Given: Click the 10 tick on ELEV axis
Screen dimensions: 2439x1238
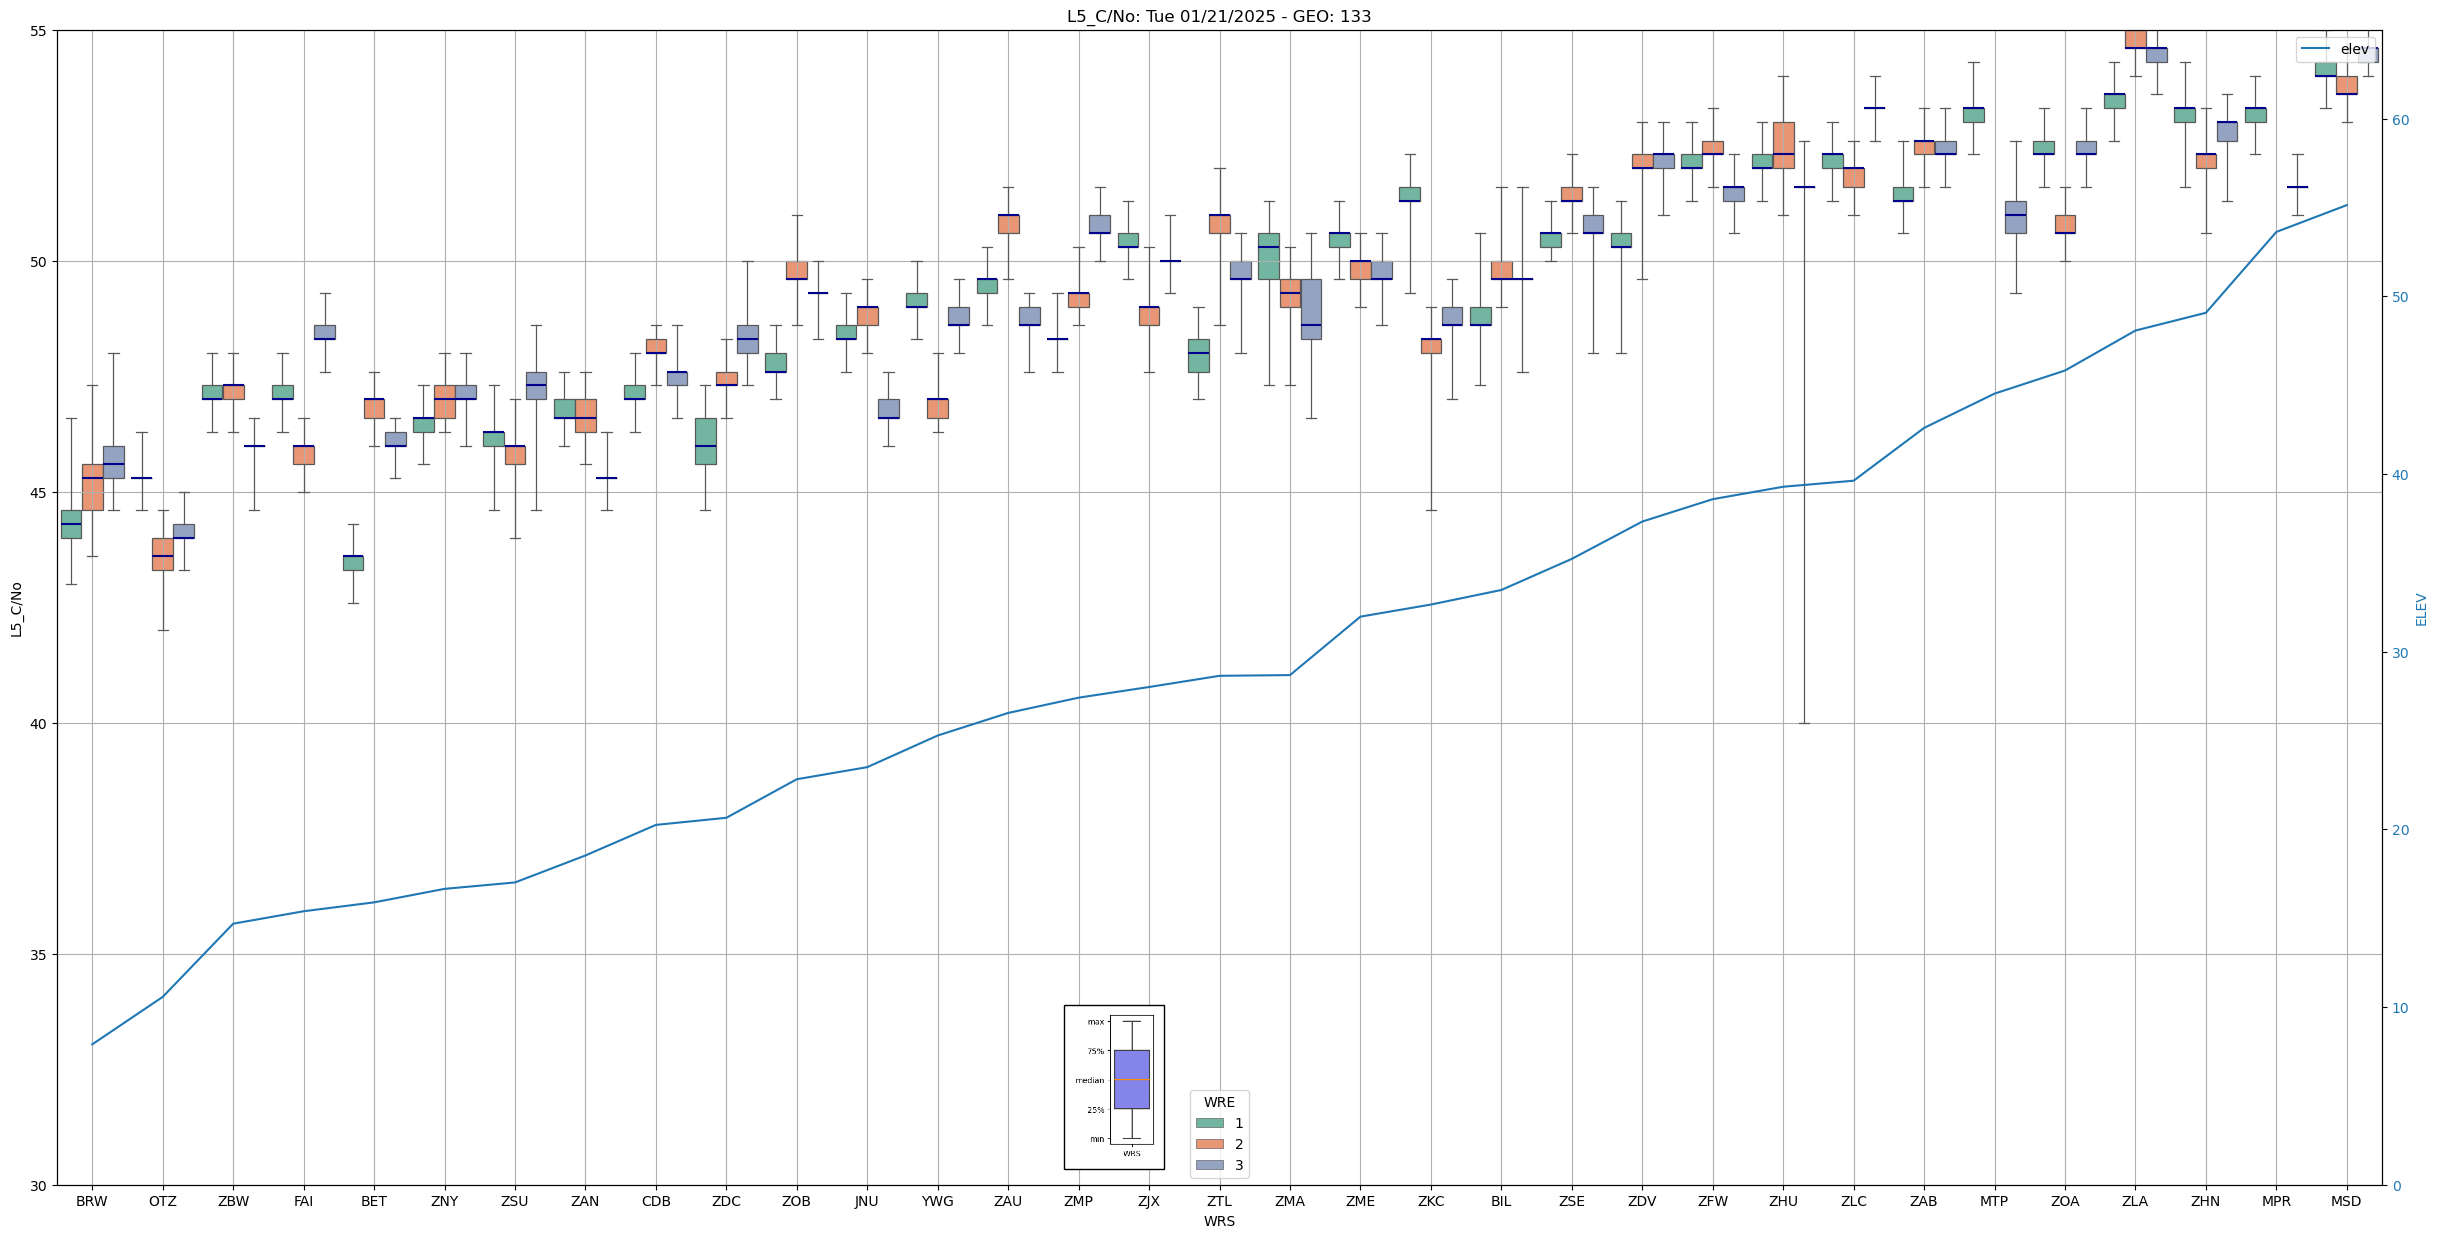Looking at the screenshot, I should pyautogui.click(x=2399, y=1008).
